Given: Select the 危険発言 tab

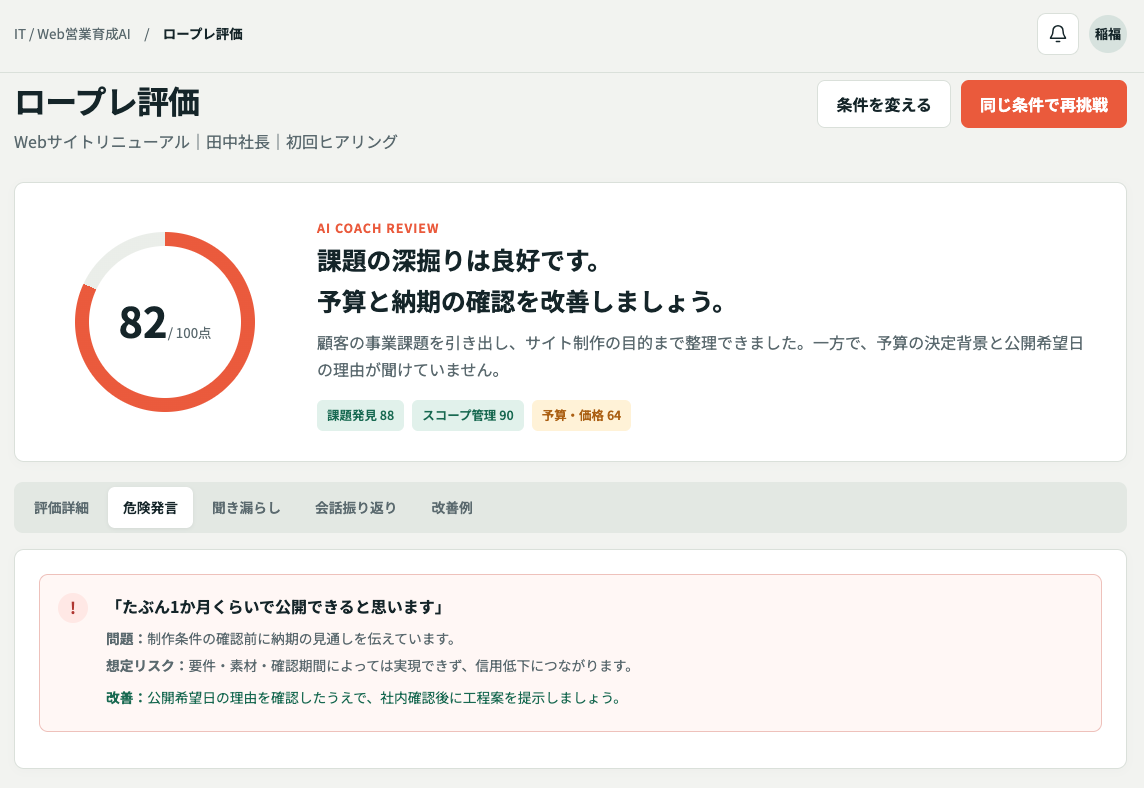Looking at the screenshot, I should (x=150, y=508).
